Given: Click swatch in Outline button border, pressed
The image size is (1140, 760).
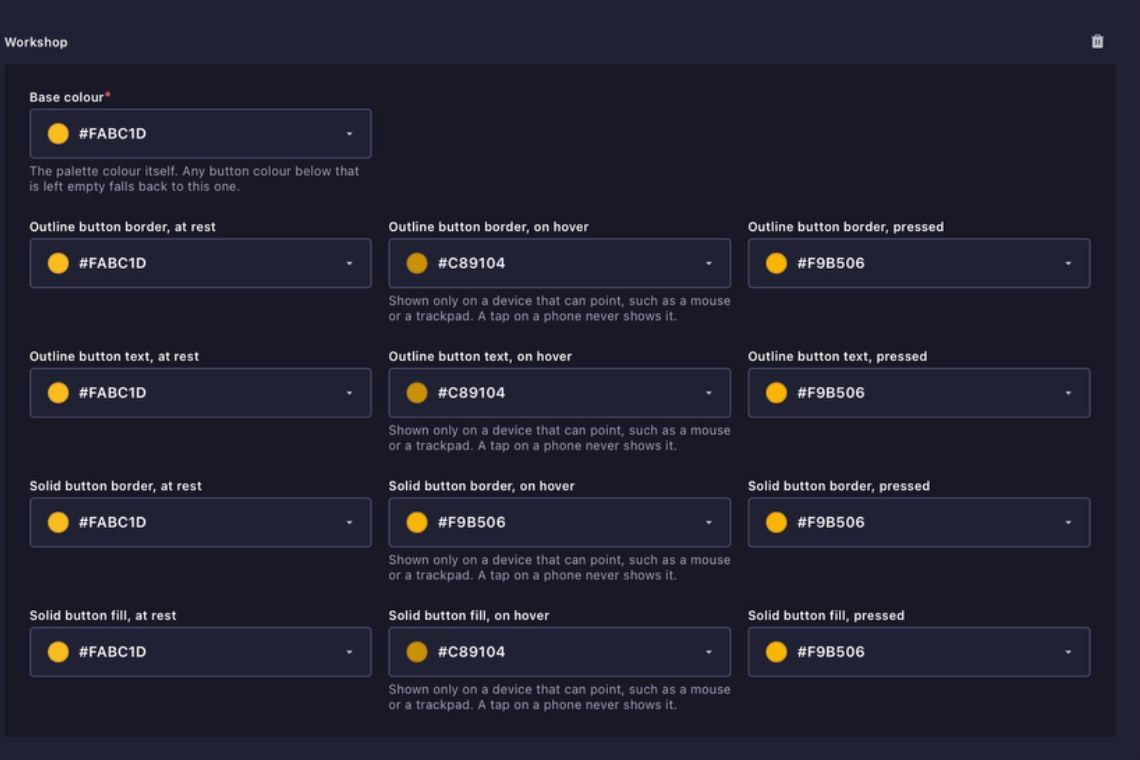Looking at the screenshot, I should [x=776, y=263].
